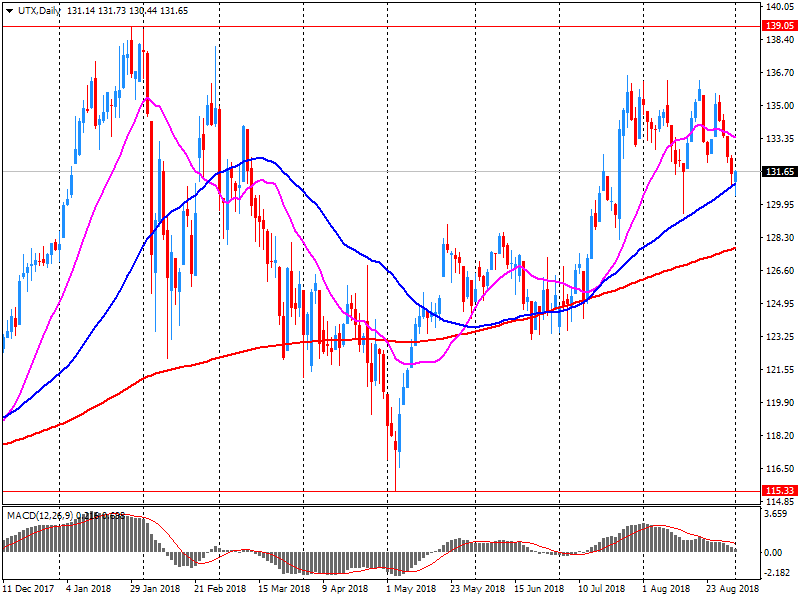This screenshot has width=800, height=600.
Task: Click the 133.35 price scale value
Action: pos(780,139)
